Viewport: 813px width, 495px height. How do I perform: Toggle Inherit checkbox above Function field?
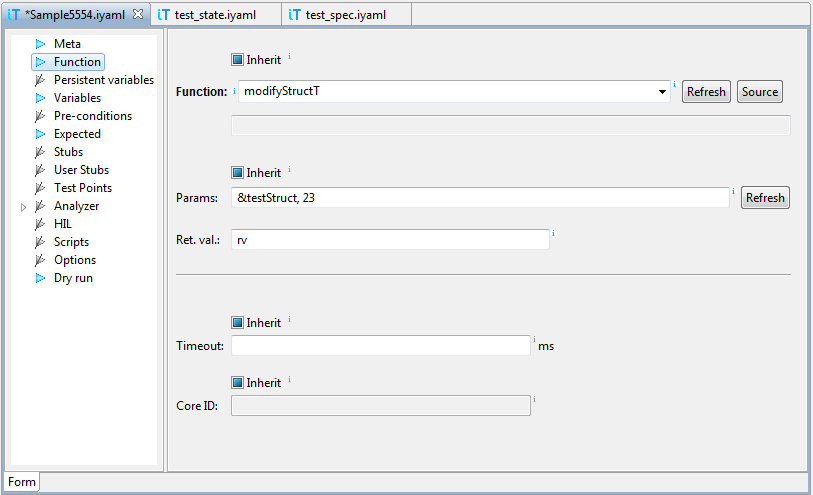point(237,59)
